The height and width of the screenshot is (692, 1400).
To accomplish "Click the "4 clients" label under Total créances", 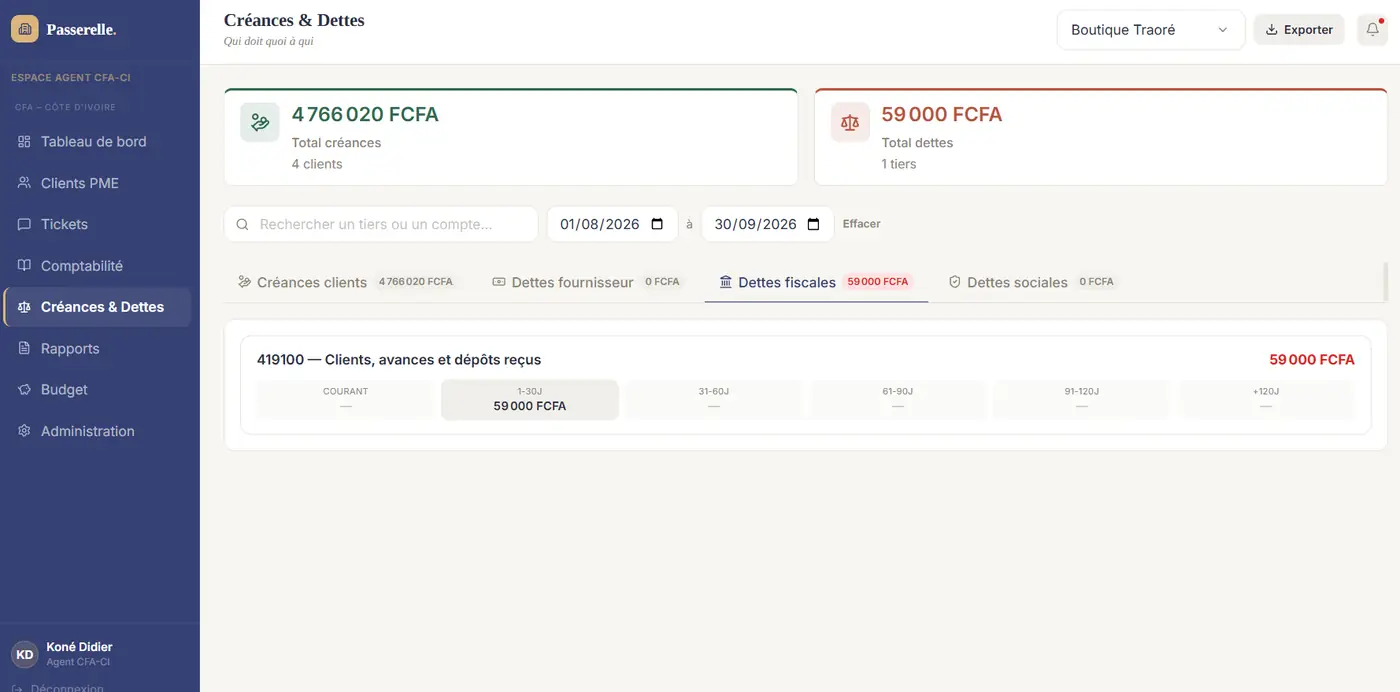I will [317, 164].
